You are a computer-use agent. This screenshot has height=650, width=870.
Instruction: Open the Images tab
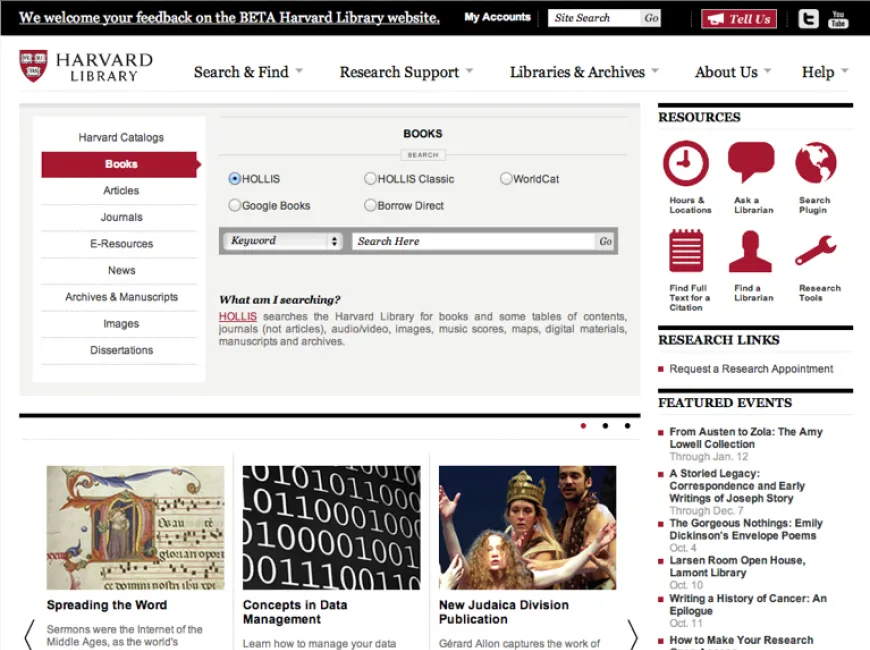pos(121,324)
